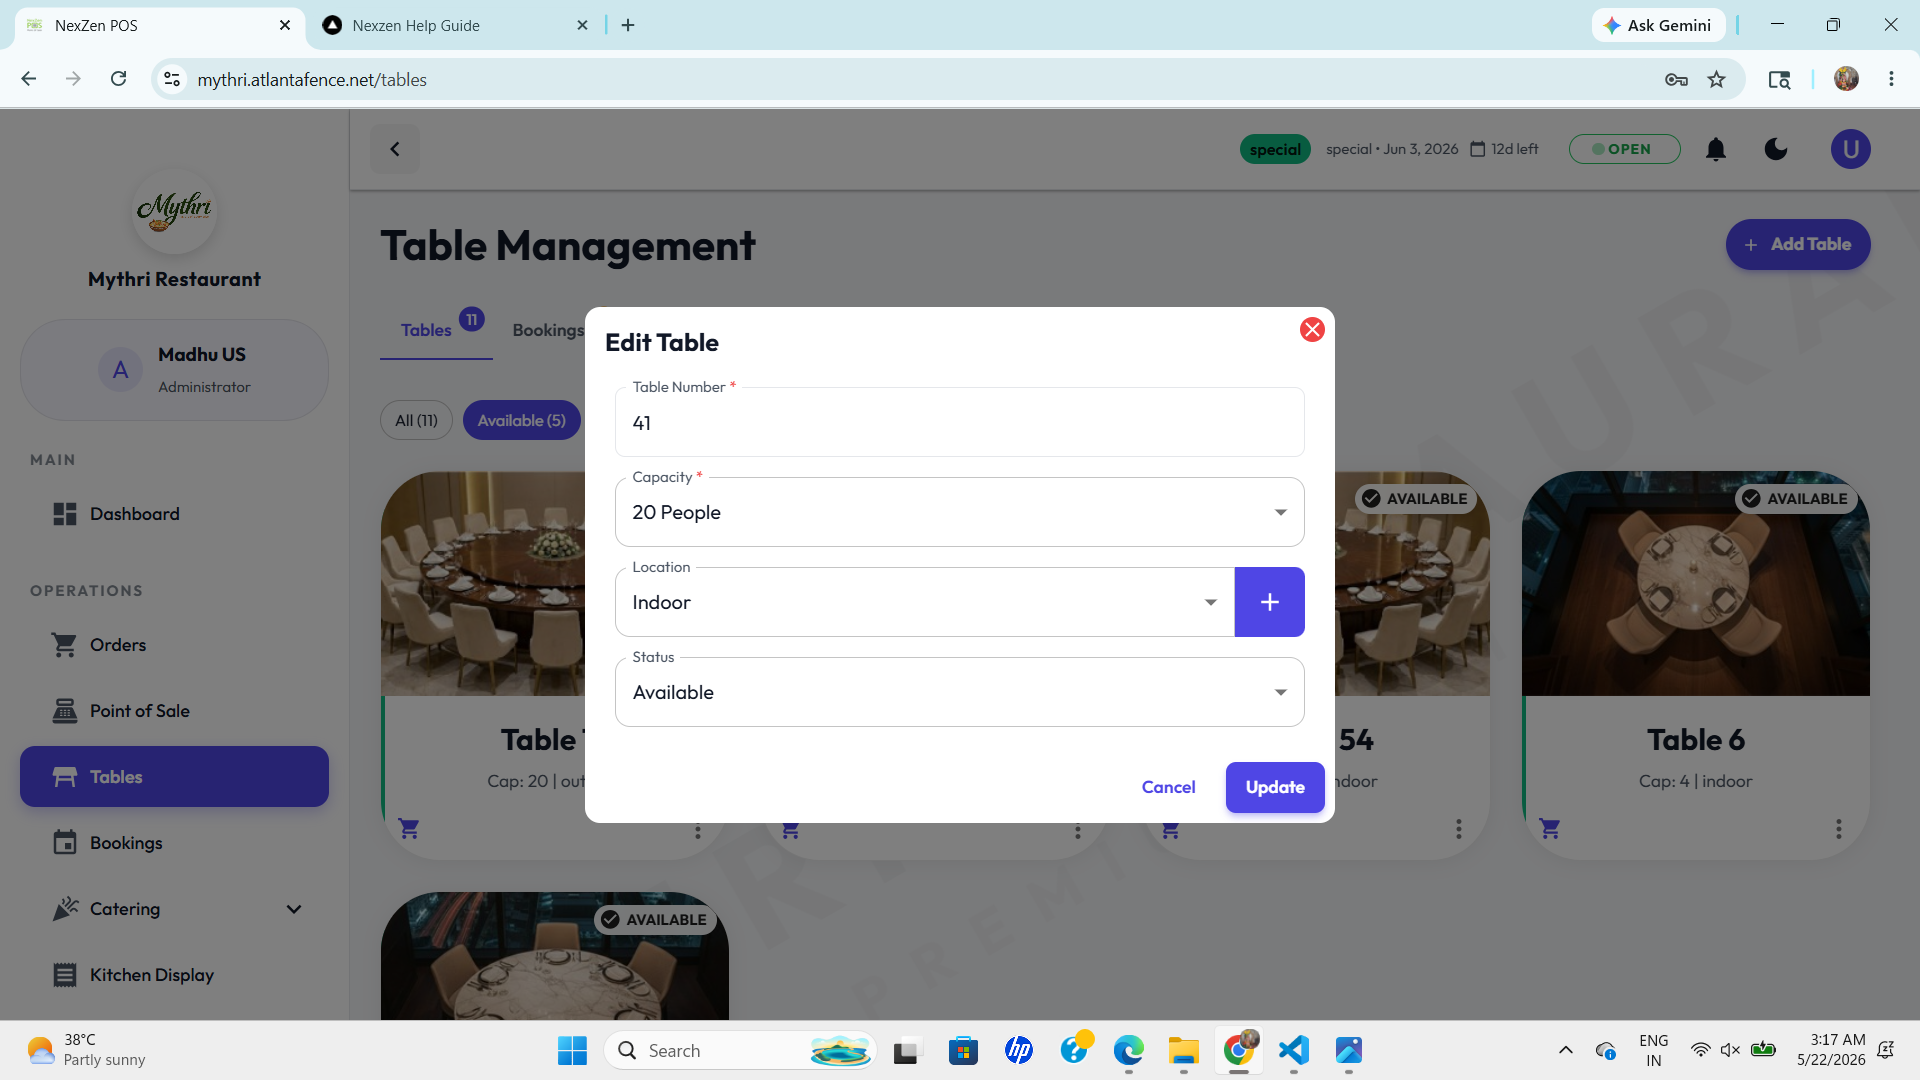Go back in browser history
Image resolution: width=1920 pixels, height=1080 pixels.
pyautogui.click(x=29, y=79)
